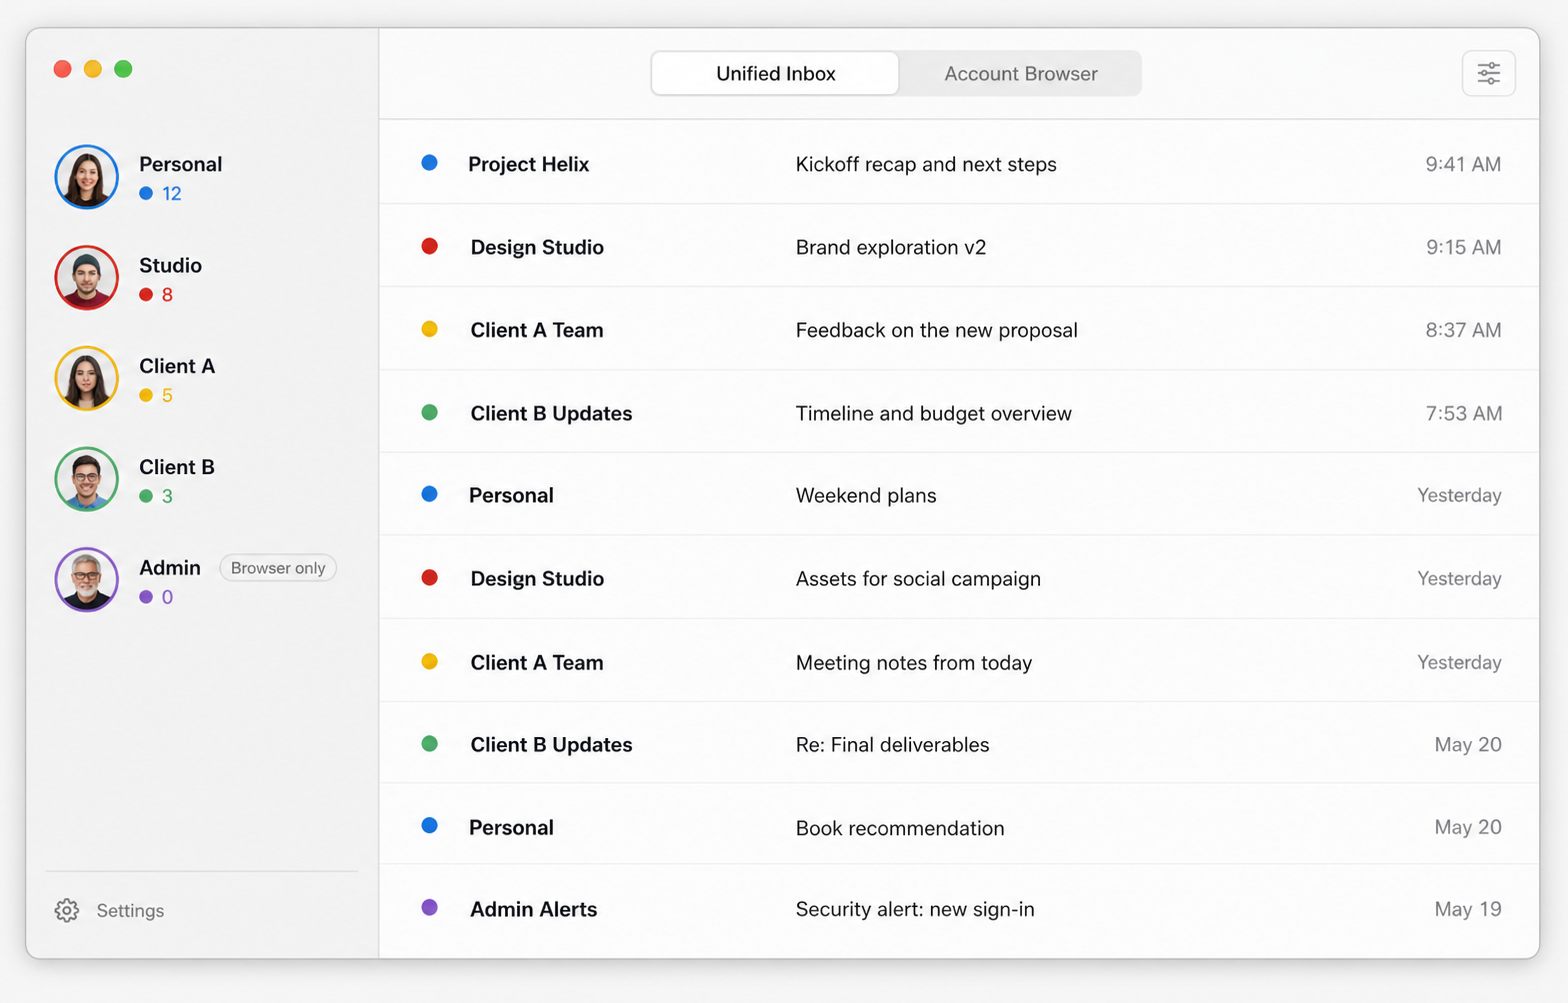Open 'Timeline and budget overview' subject
1568x1003 pixels.
pos(933,413)
